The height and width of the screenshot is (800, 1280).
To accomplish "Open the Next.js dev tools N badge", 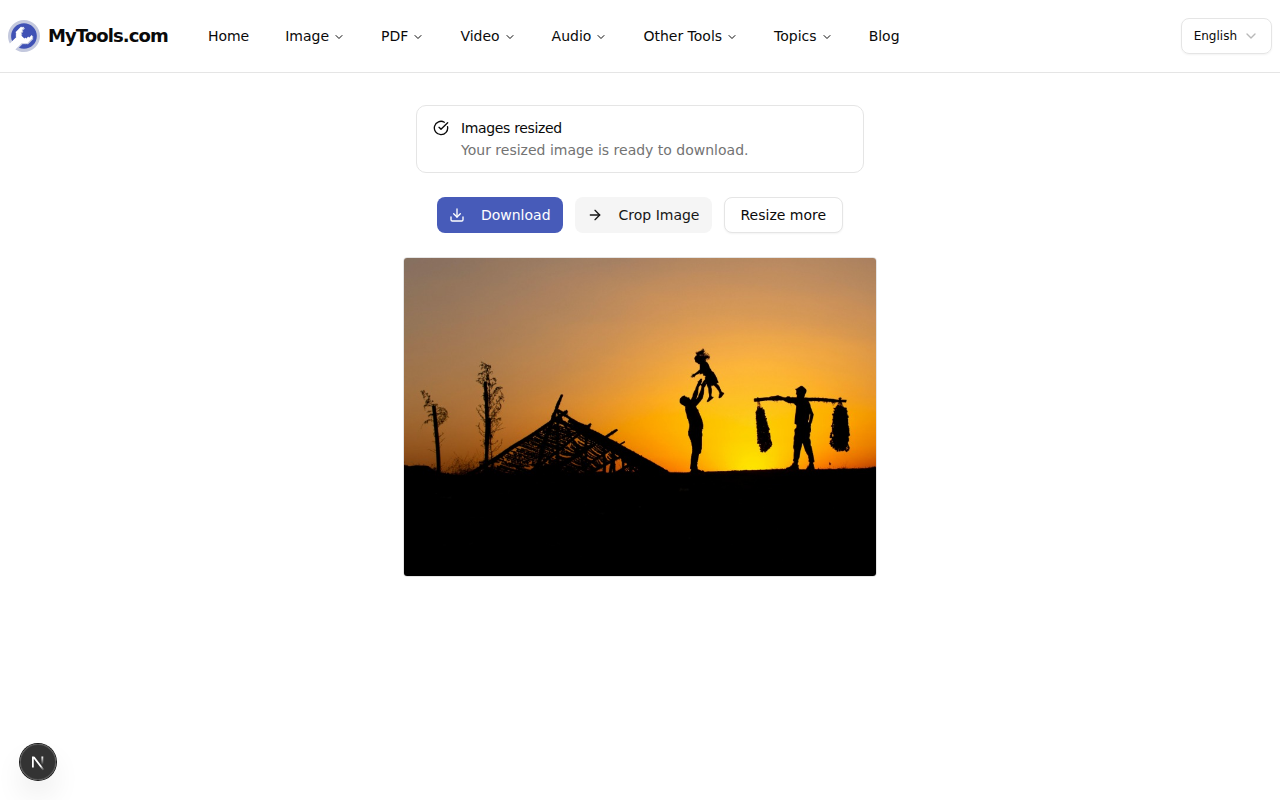I will [38, 762].
